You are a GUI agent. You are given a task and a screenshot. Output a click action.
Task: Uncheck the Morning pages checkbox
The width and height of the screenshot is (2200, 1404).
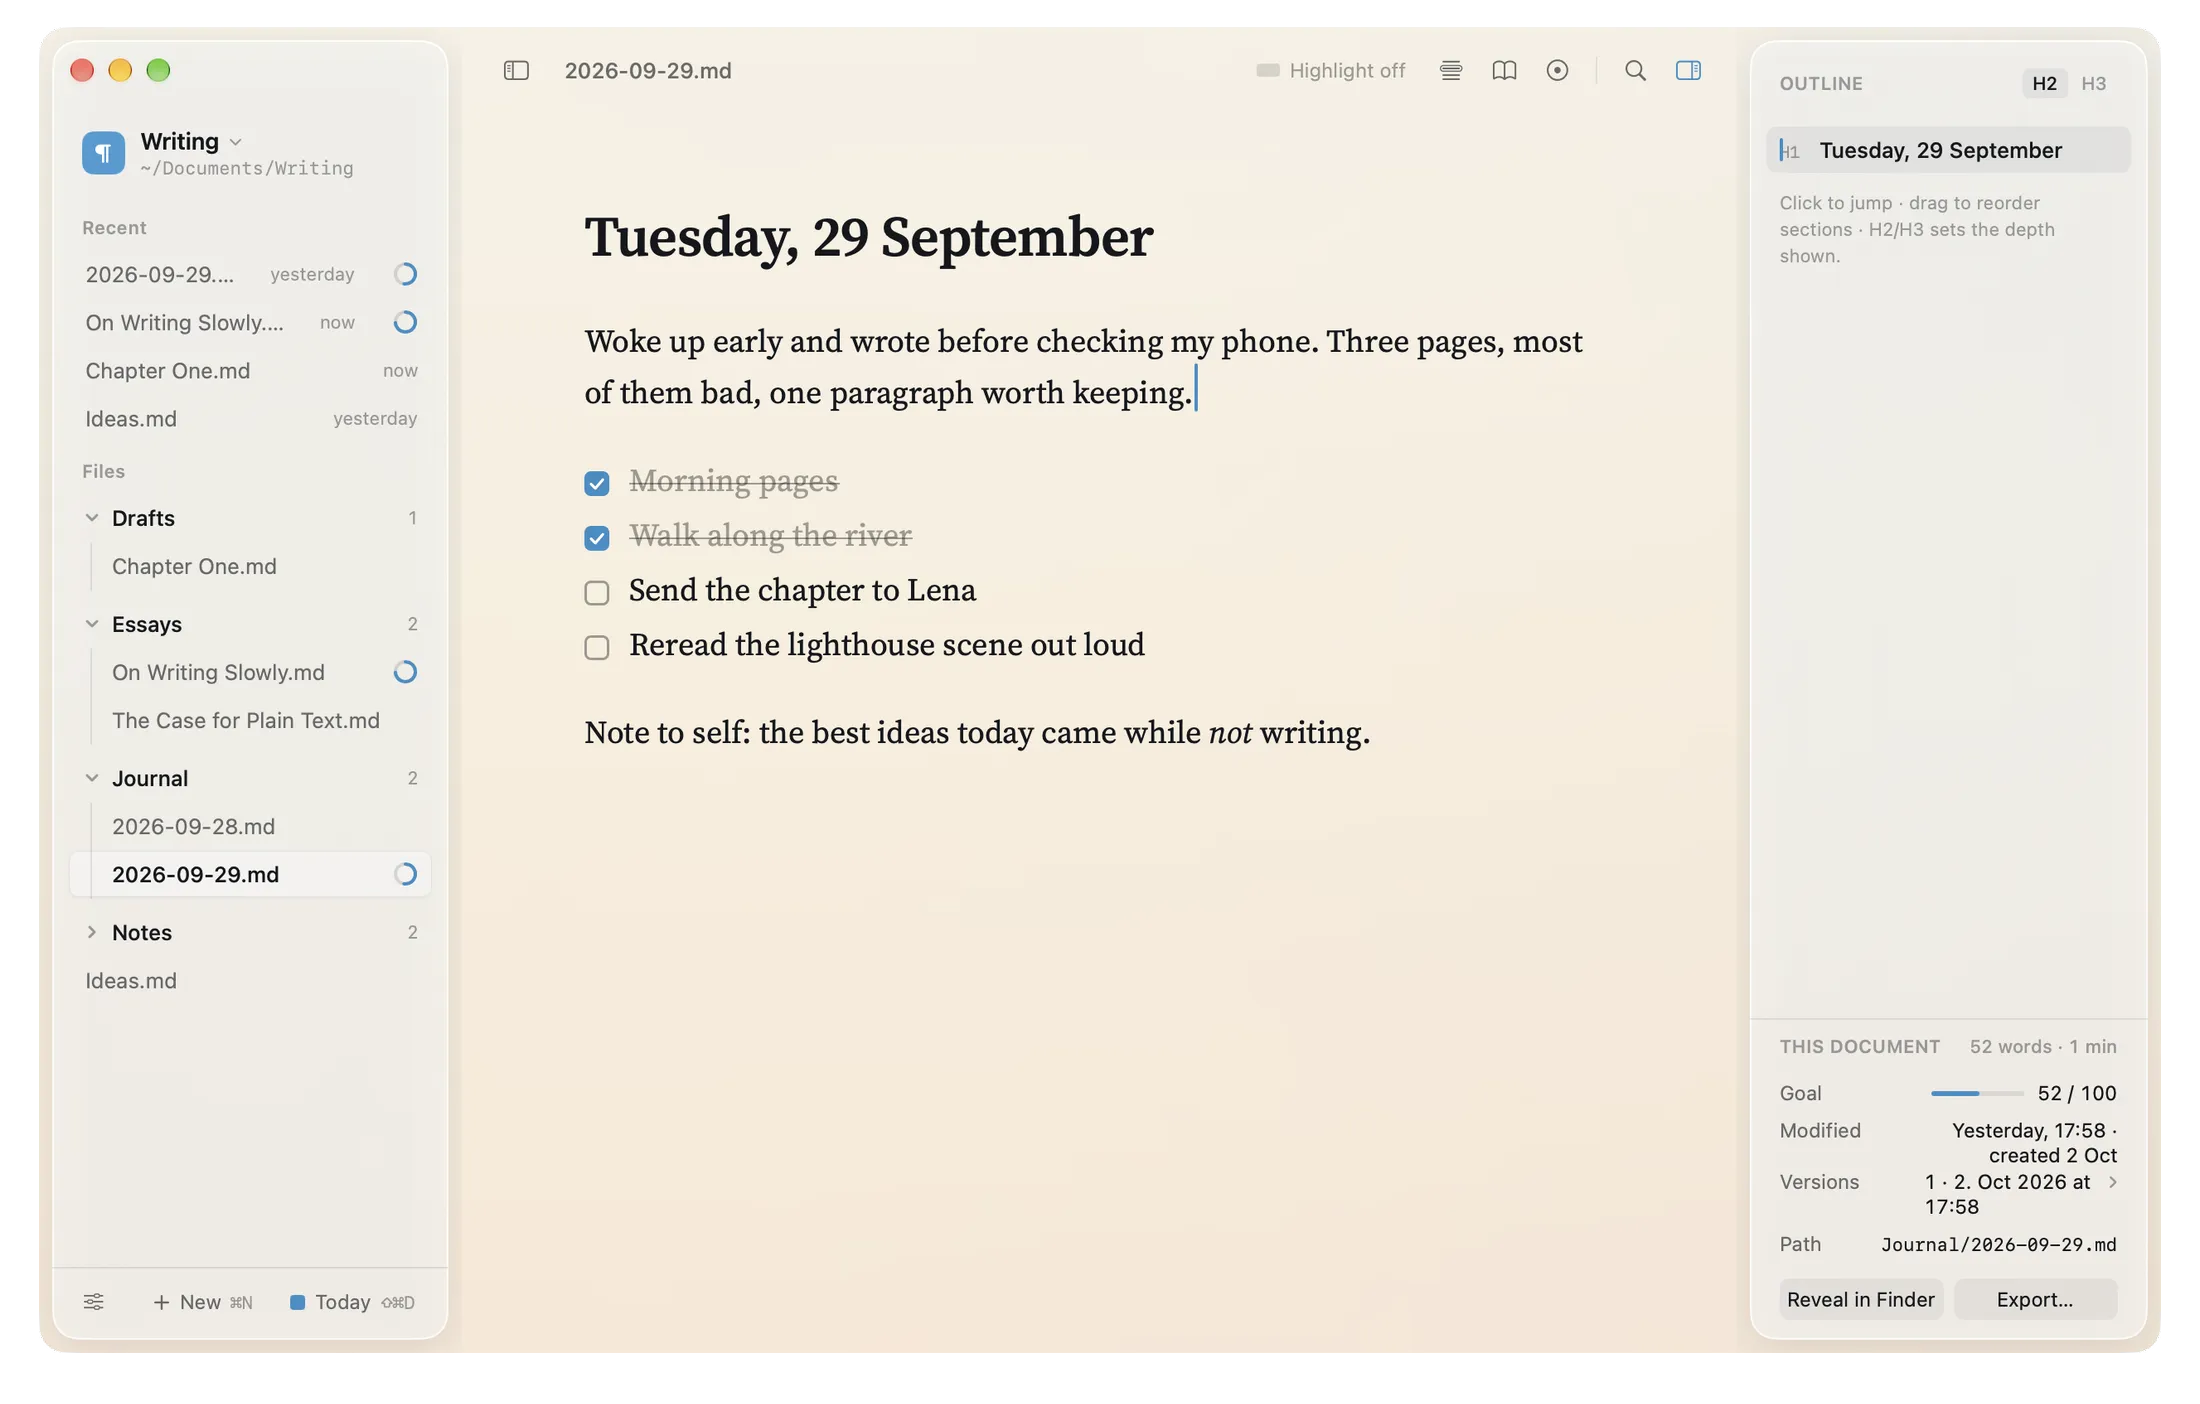[x=597, y=483]
